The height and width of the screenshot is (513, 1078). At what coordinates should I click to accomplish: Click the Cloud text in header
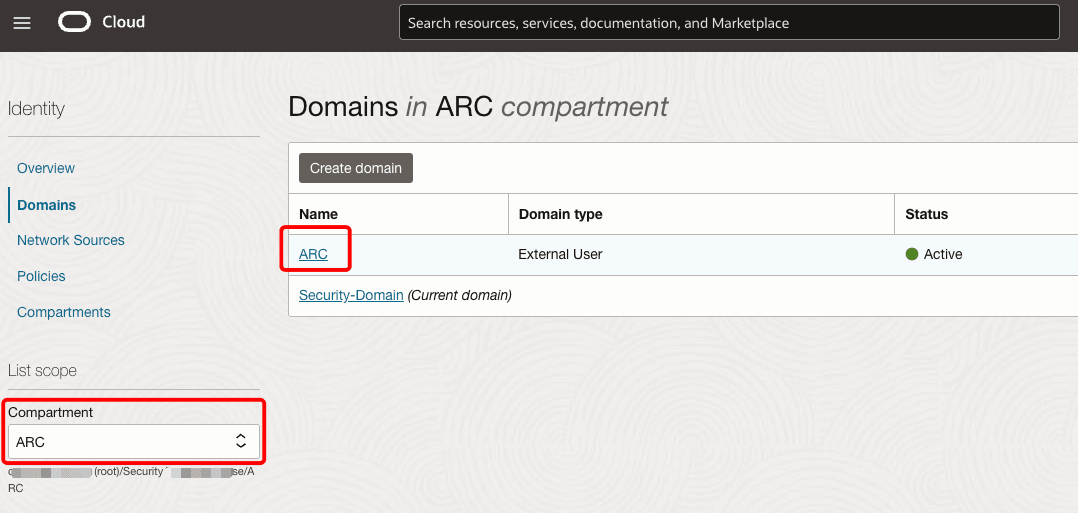pos(124,22)
